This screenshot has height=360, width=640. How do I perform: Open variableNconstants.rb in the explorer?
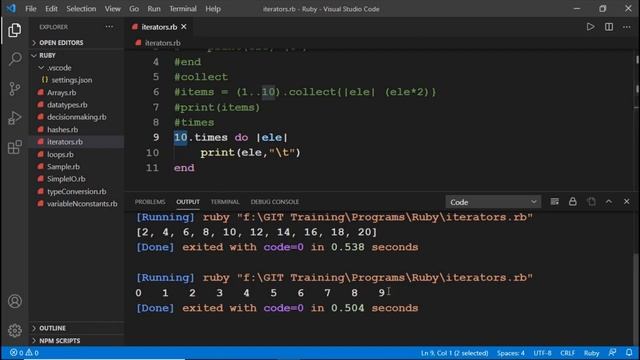click(x=82, y=204)
